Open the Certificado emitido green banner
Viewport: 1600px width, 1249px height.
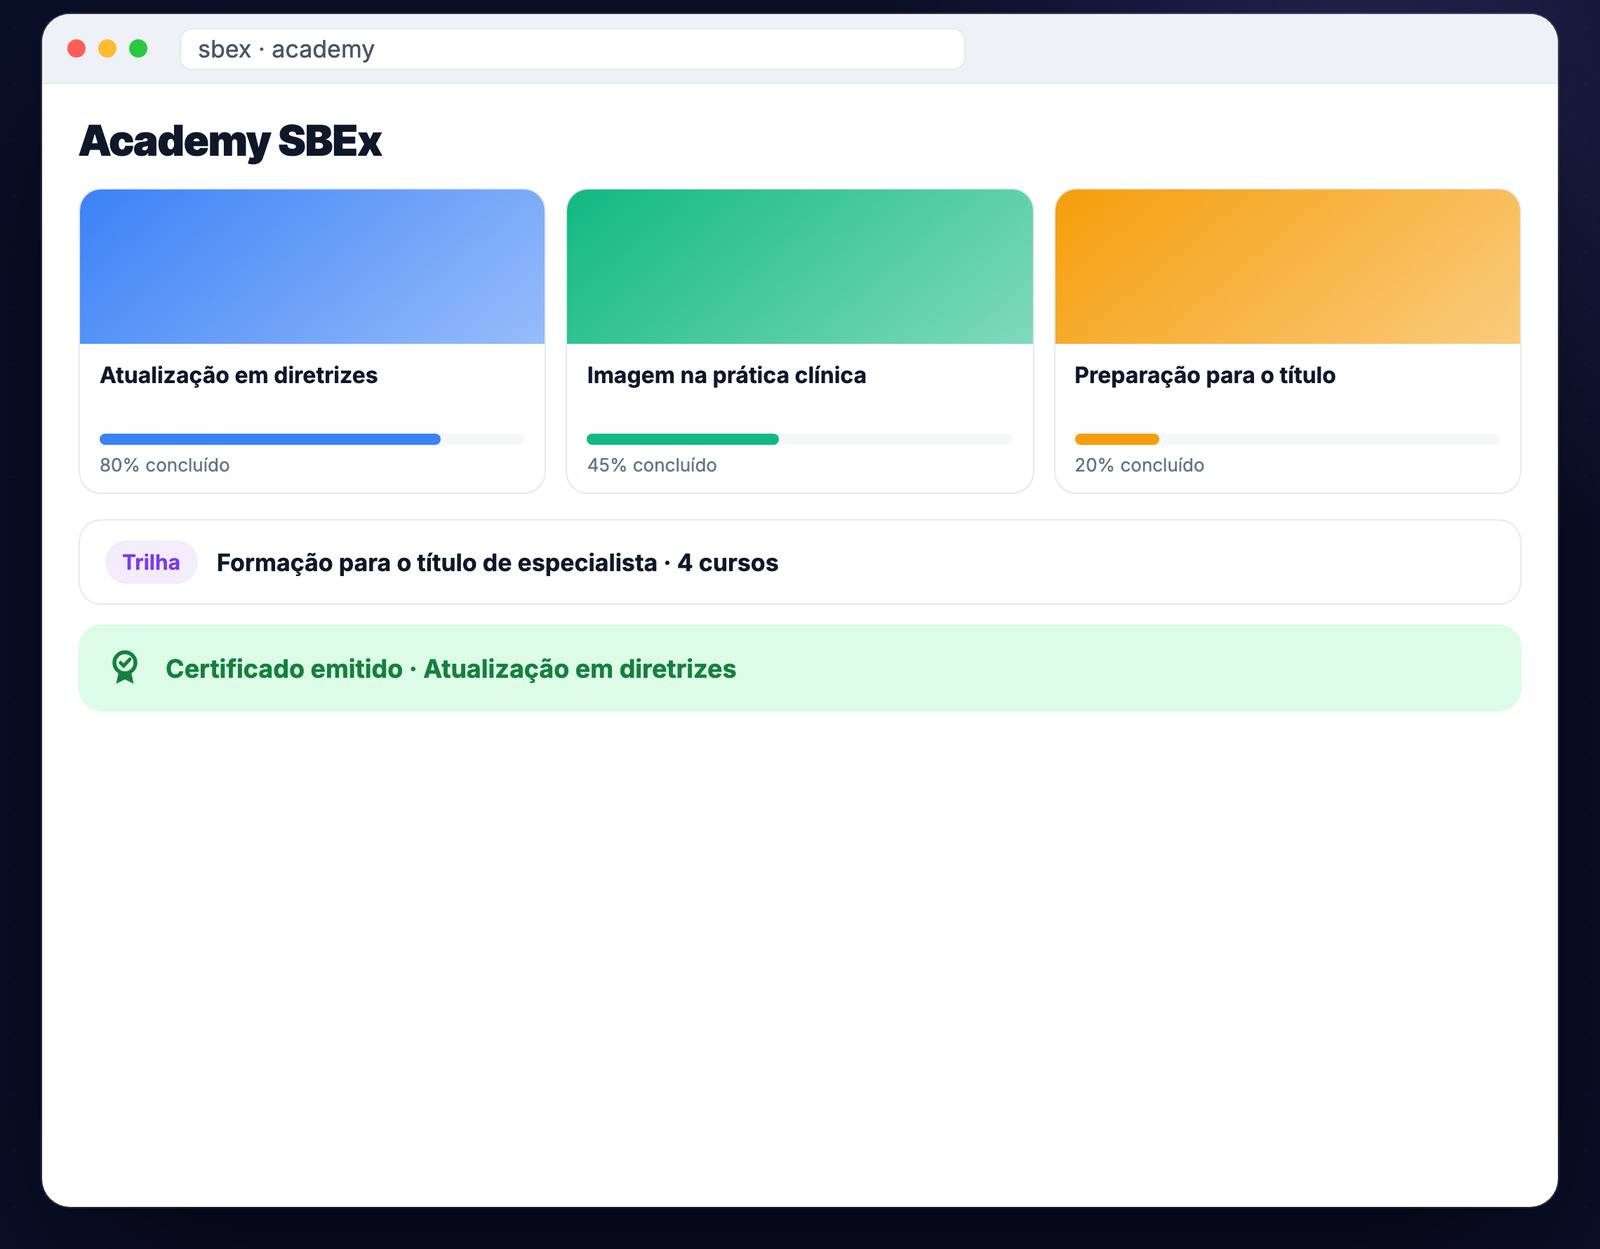pos(800,668)
